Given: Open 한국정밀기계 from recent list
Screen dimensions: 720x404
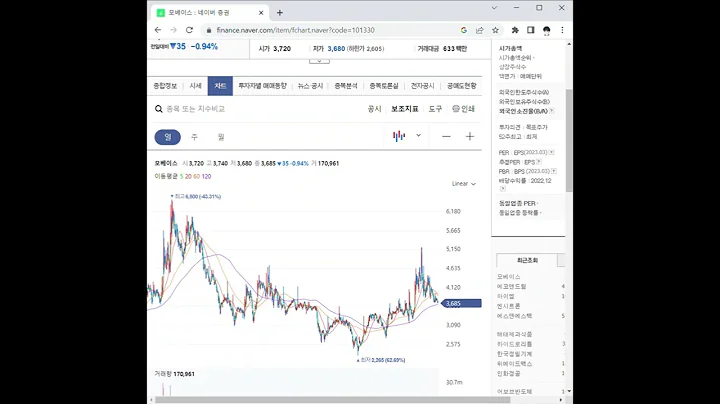Looking at the screenshot, I should pyautogui.click(x=514, y=354).
